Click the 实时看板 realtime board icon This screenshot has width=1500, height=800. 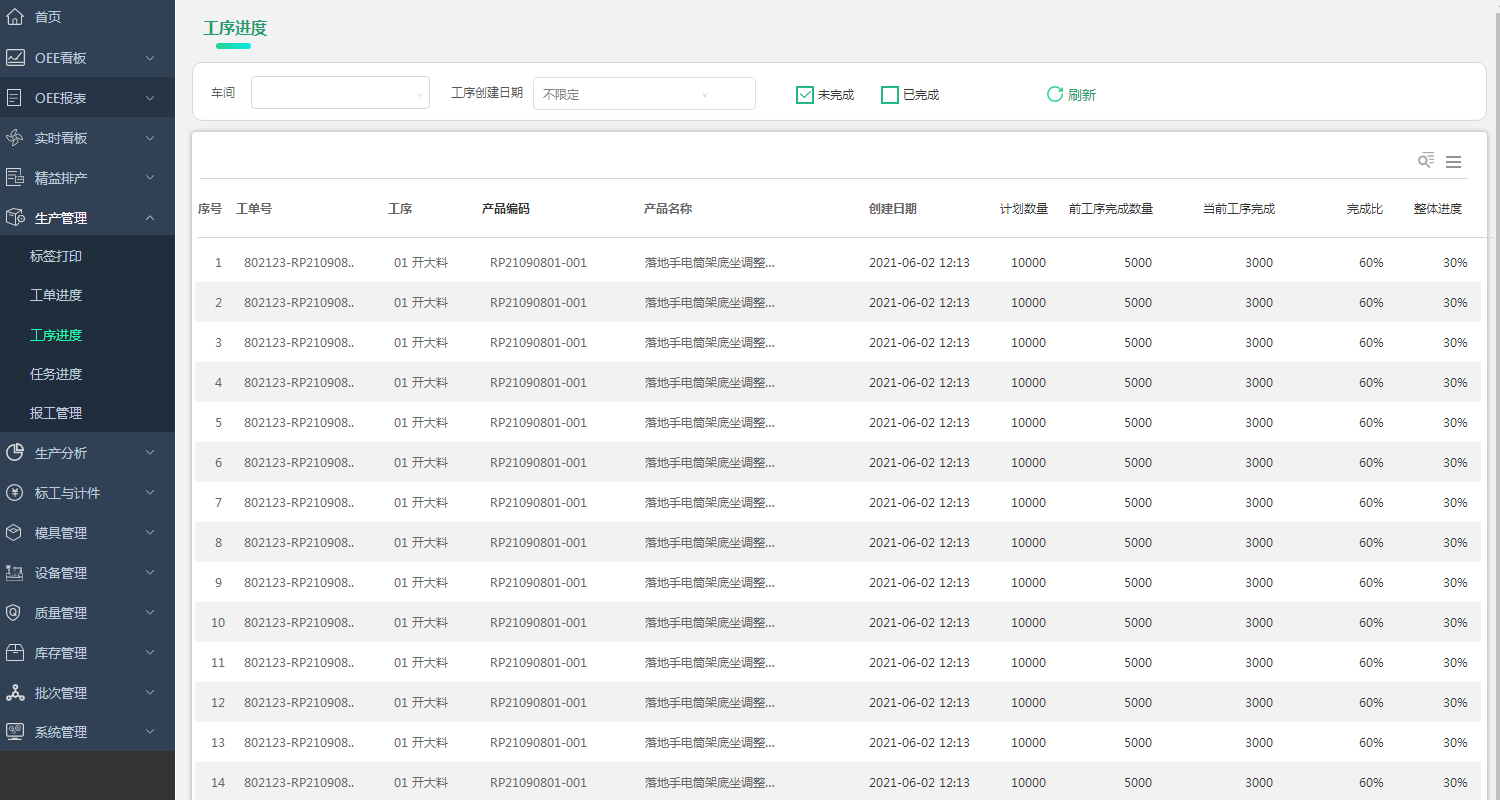(x=14, y=137)
